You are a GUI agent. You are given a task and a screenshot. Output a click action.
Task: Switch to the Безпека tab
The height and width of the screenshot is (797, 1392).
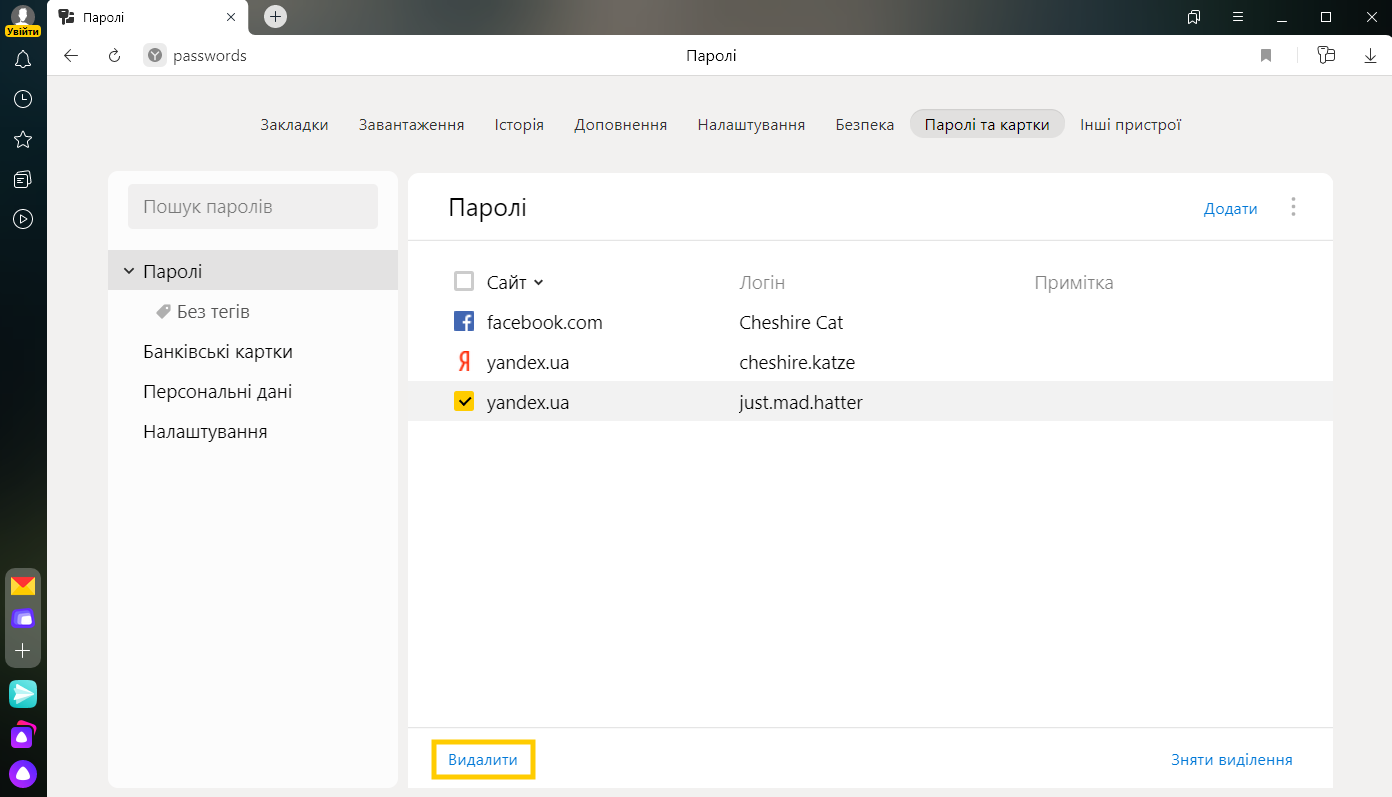(x=865, y=125)
